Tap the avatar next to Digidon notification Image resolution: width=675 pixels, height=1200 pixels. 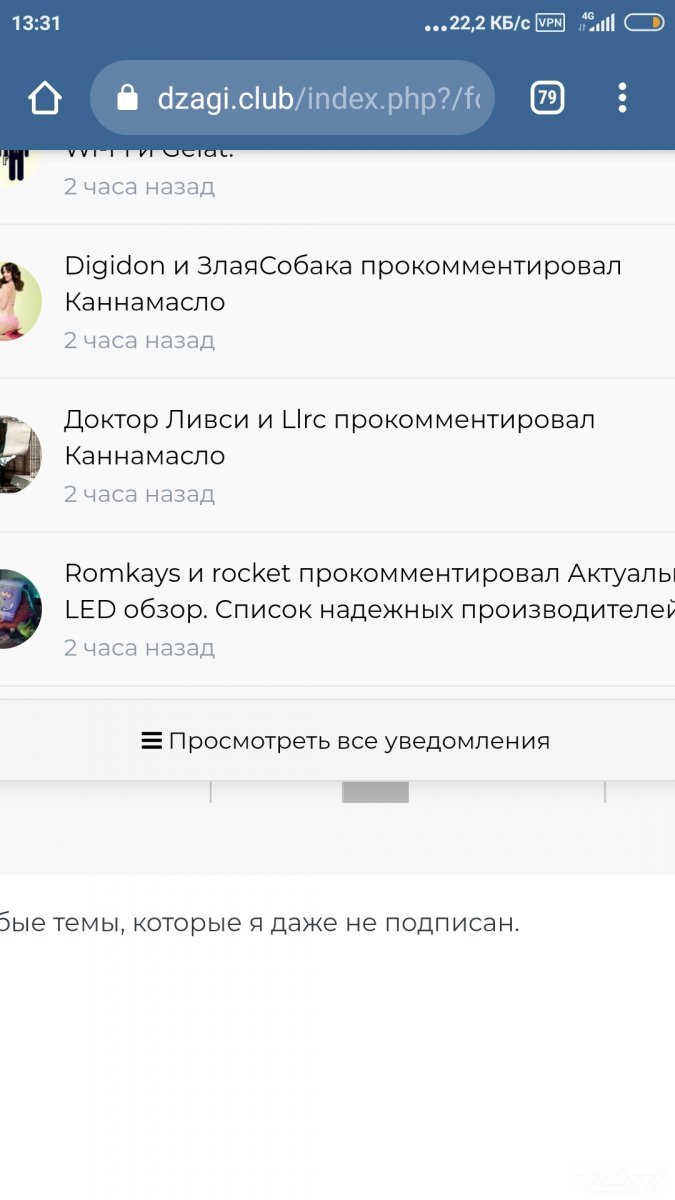[18, 302]
